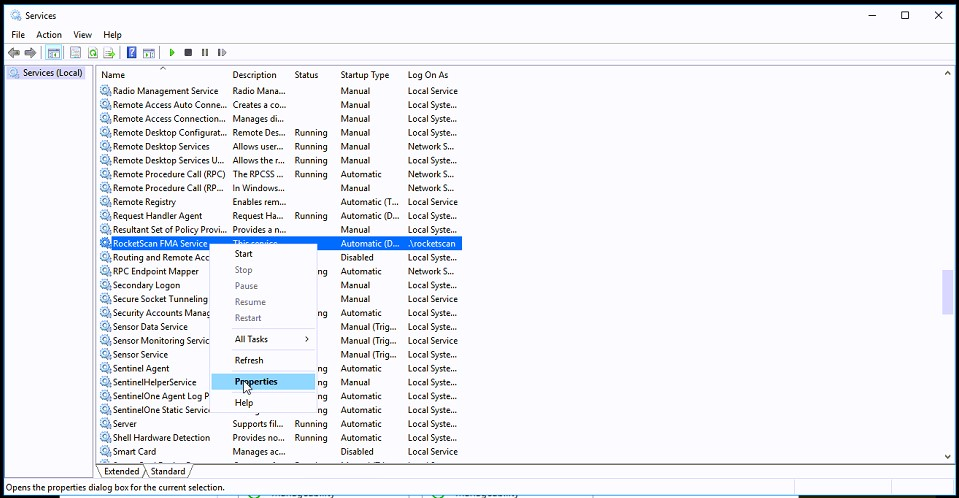
Task: Click gear icon of Radio Management Service
Action: click(x=106, y=91)
